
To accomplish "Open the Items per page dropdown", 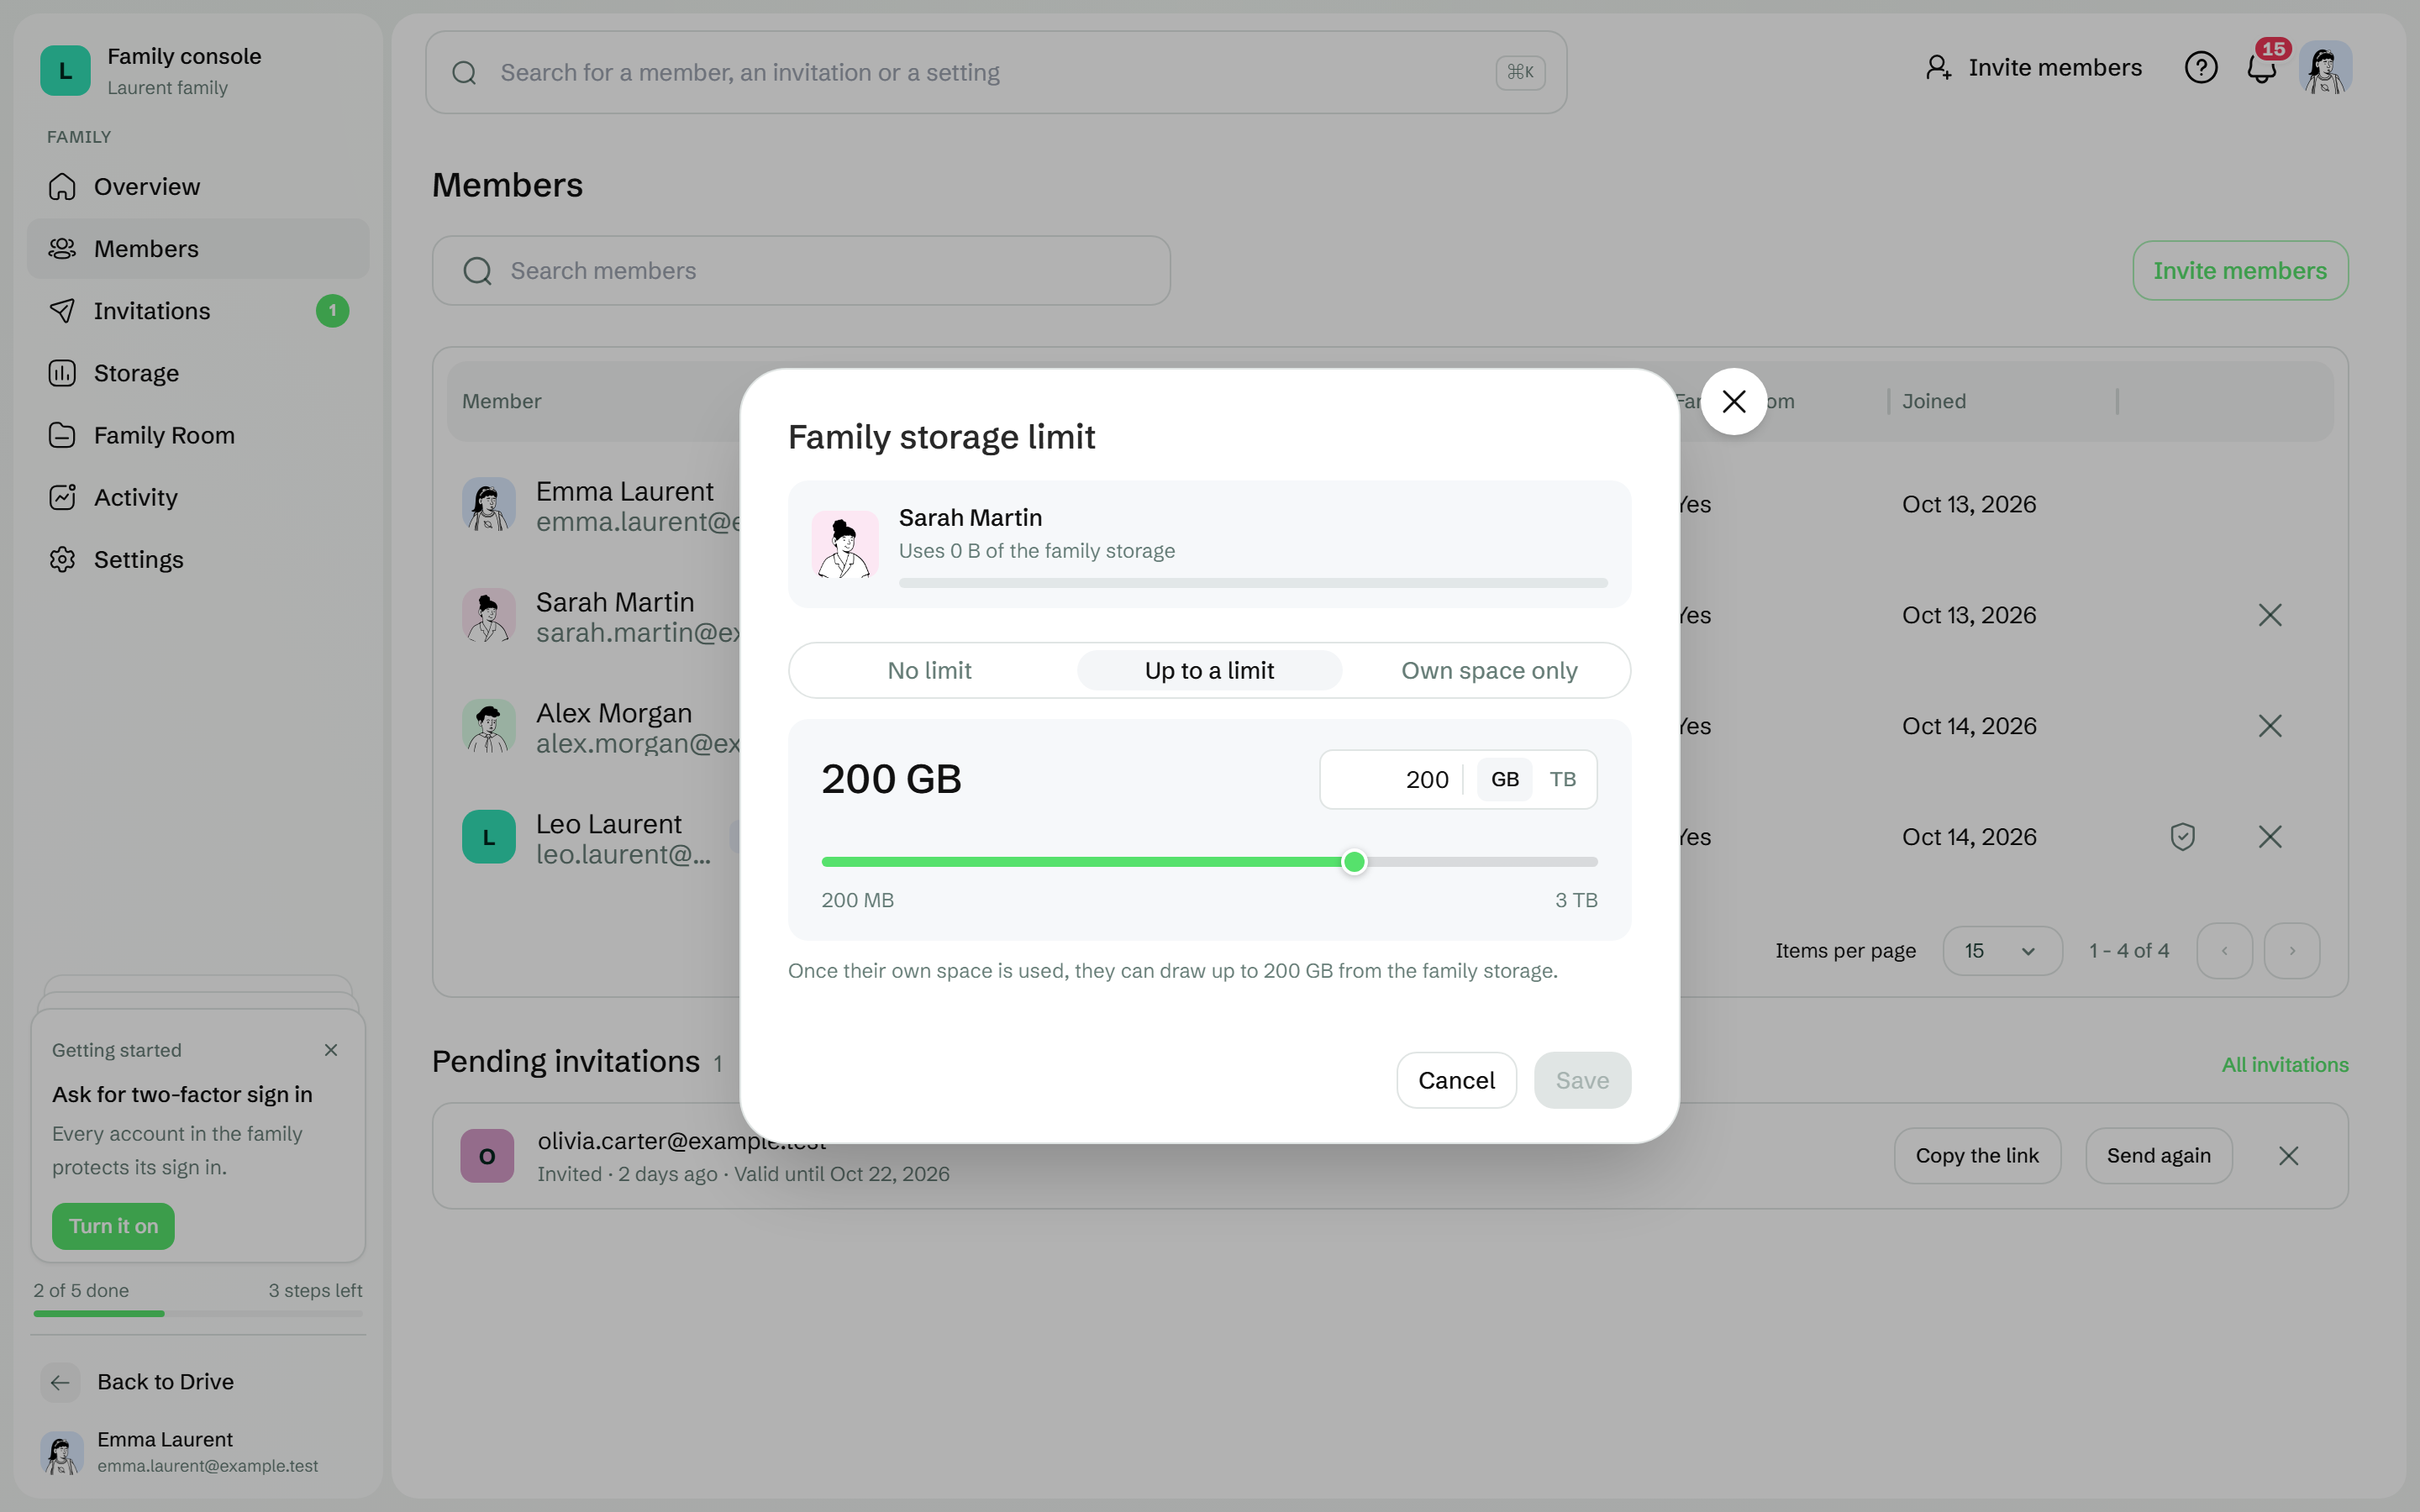I will click(2002, 951).
